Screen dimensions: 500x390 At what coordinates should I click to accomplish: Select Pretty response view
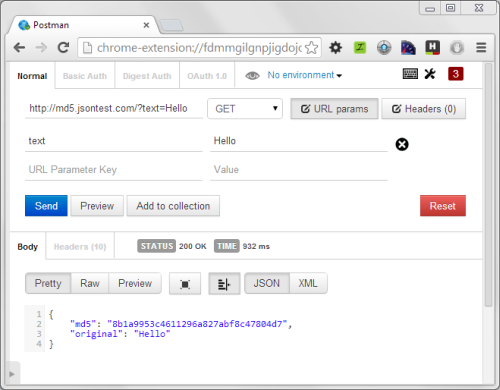coord(48,283)
